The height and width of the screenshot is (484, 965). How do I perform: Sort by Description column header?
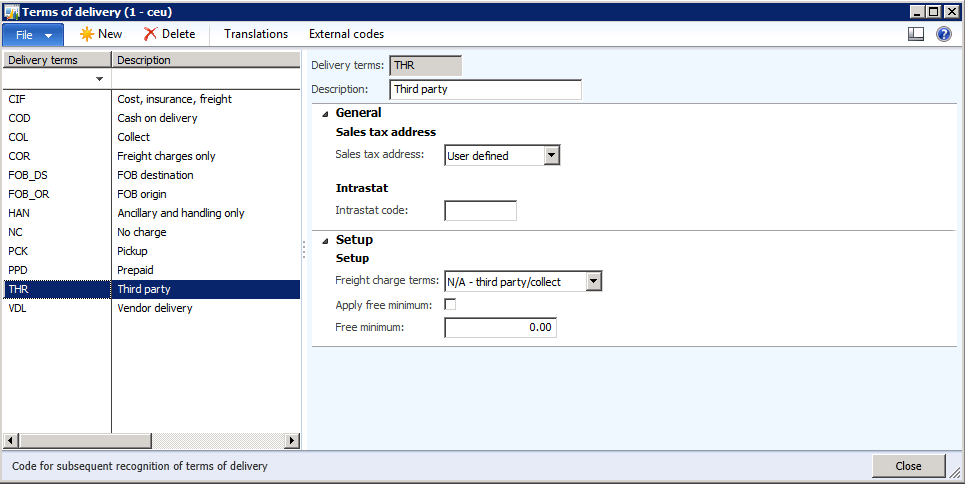coord(205,60)
